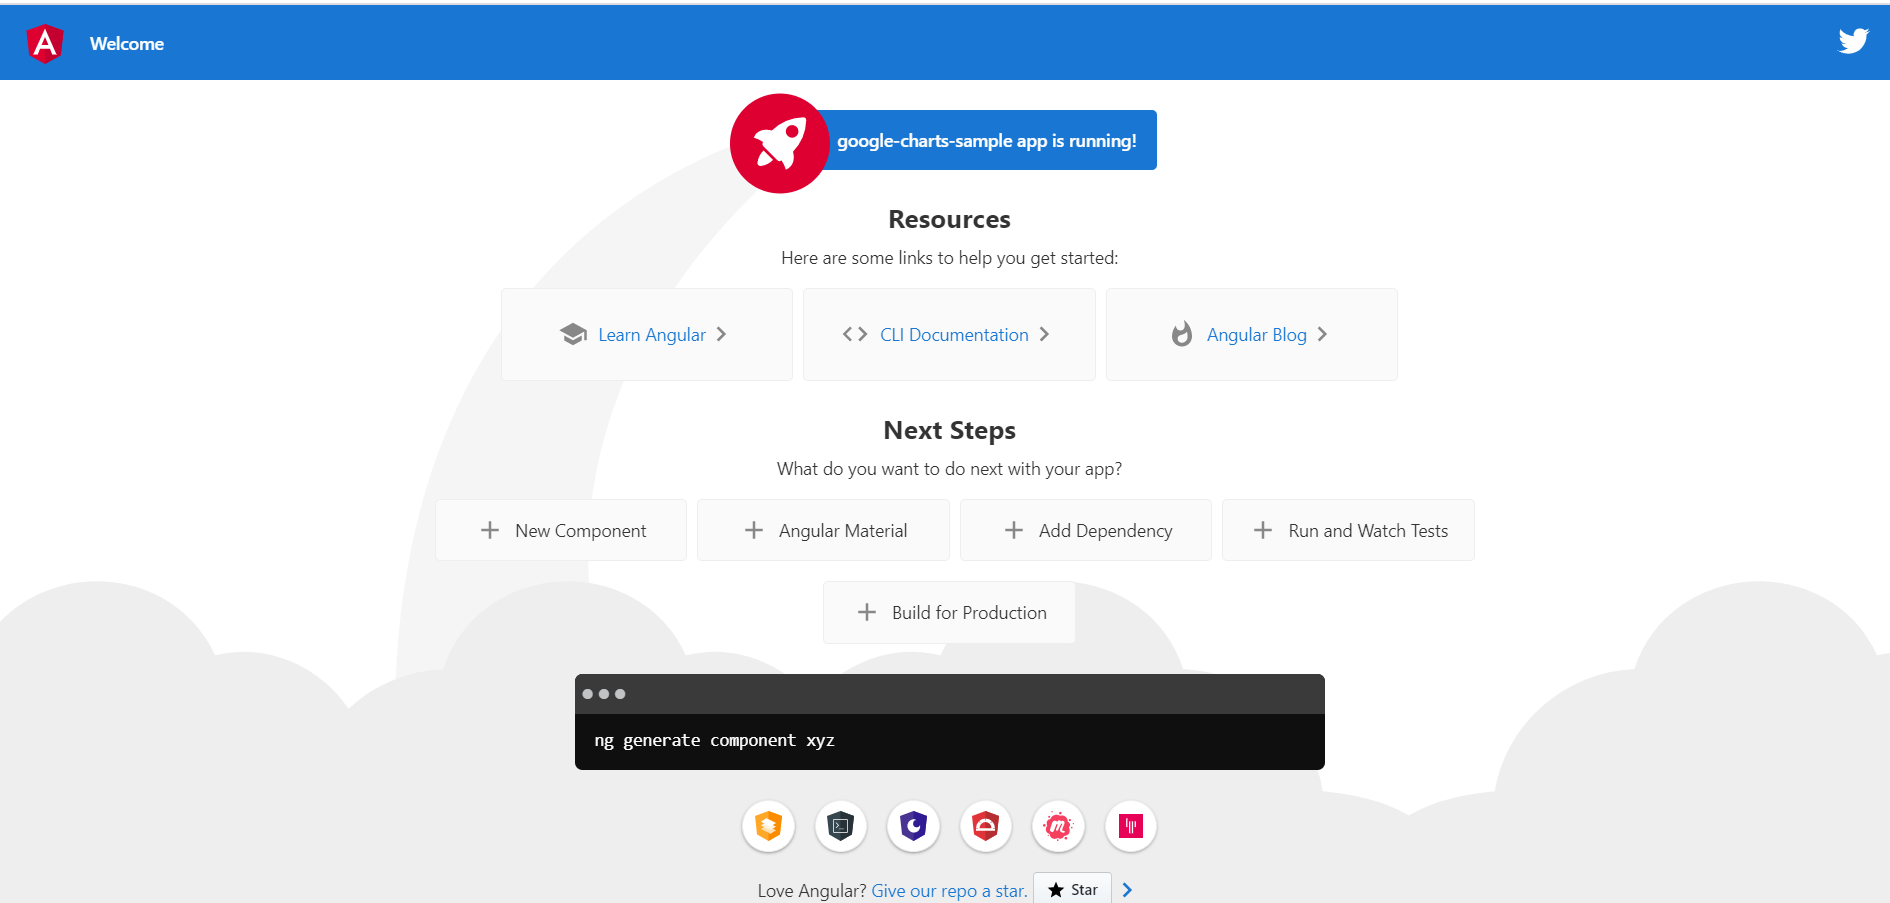Click the arrow after the Star button

(x=1127, y=889)
